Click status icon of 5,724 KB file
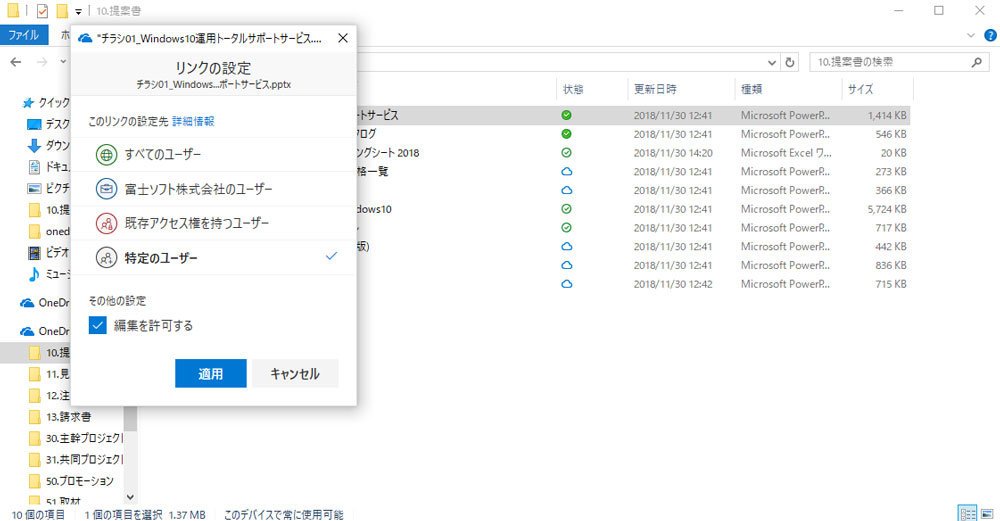Viewport: 1000px width, 521px height. click(x=566, y=209)
